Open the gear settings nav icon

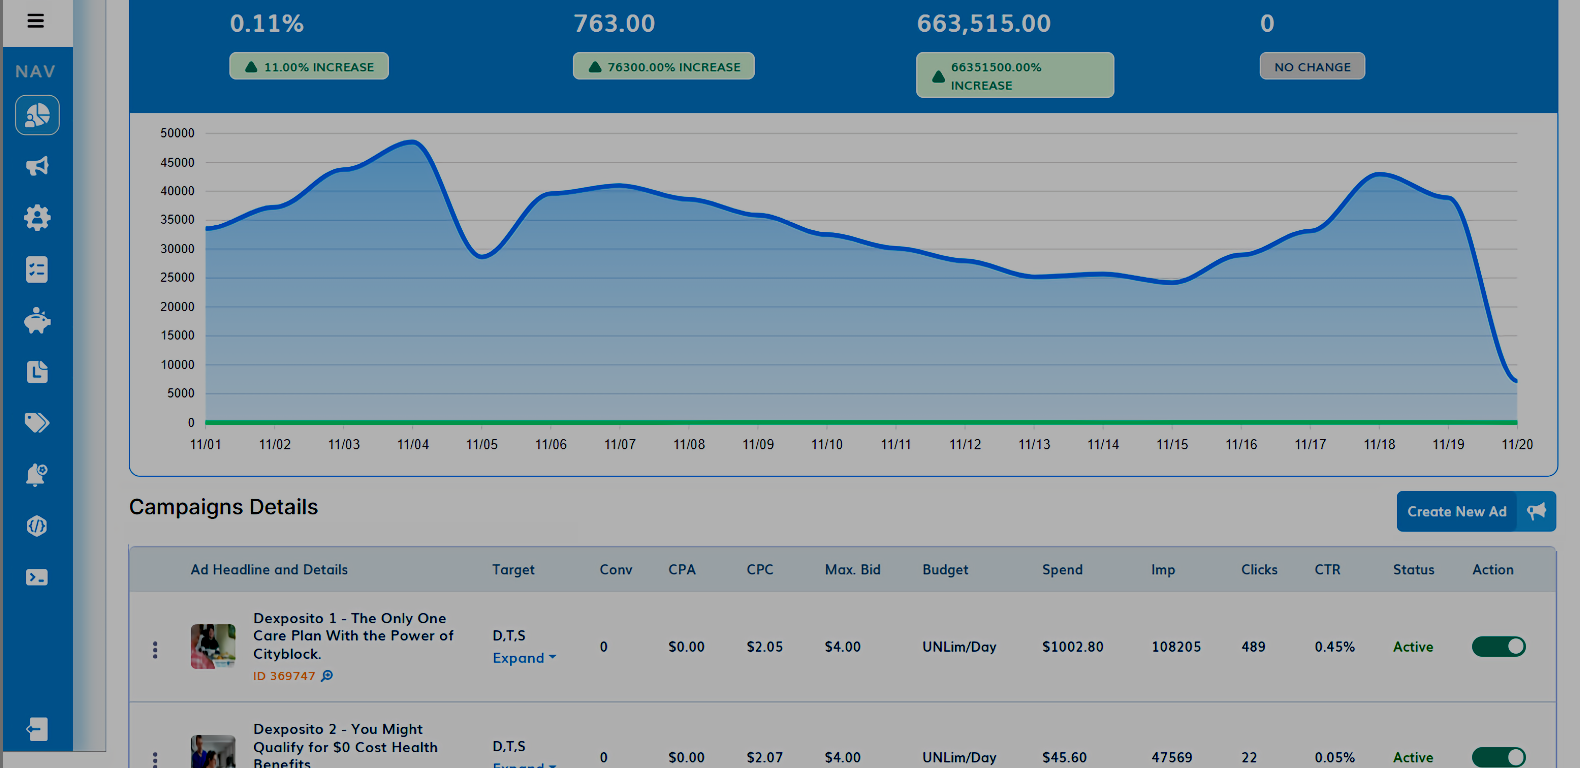click(37, 218)
